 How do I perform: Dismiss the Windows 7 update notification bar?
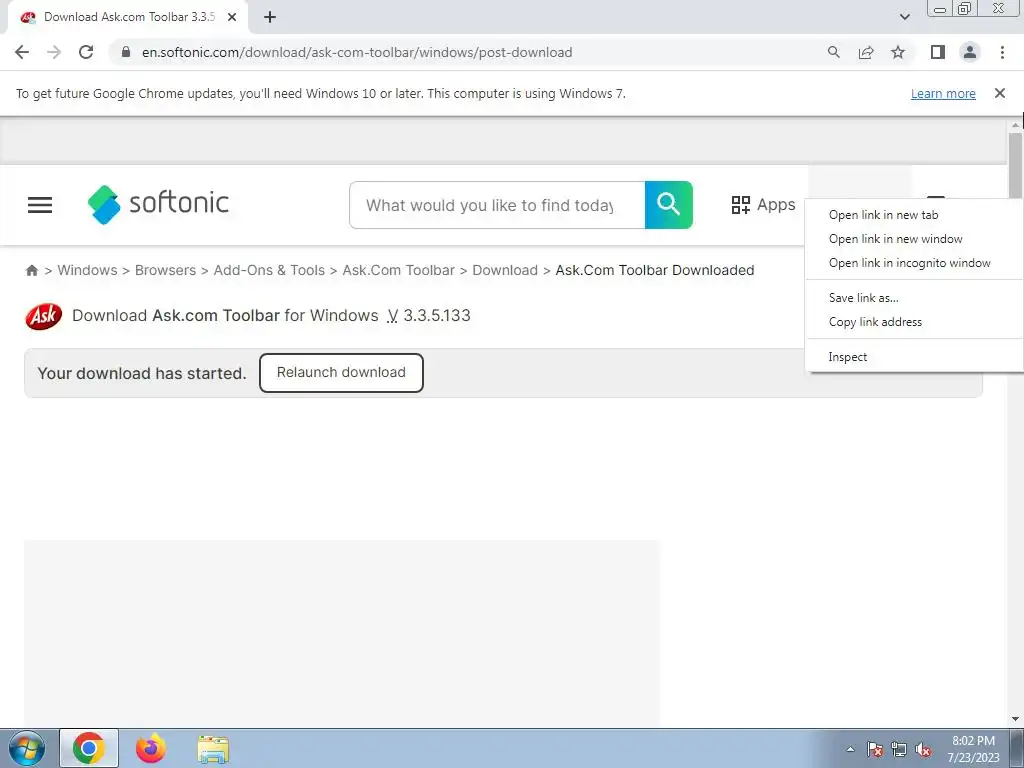tap(999, 93)
